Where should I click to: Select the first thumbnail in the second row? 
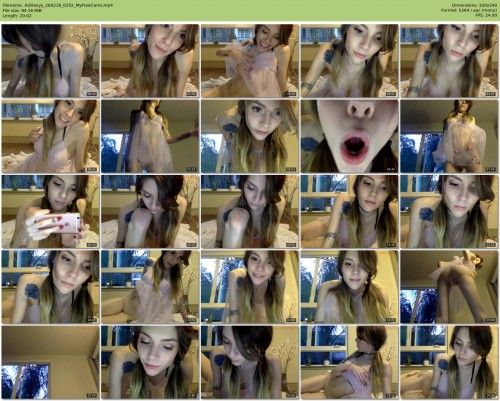coord(50,136)
